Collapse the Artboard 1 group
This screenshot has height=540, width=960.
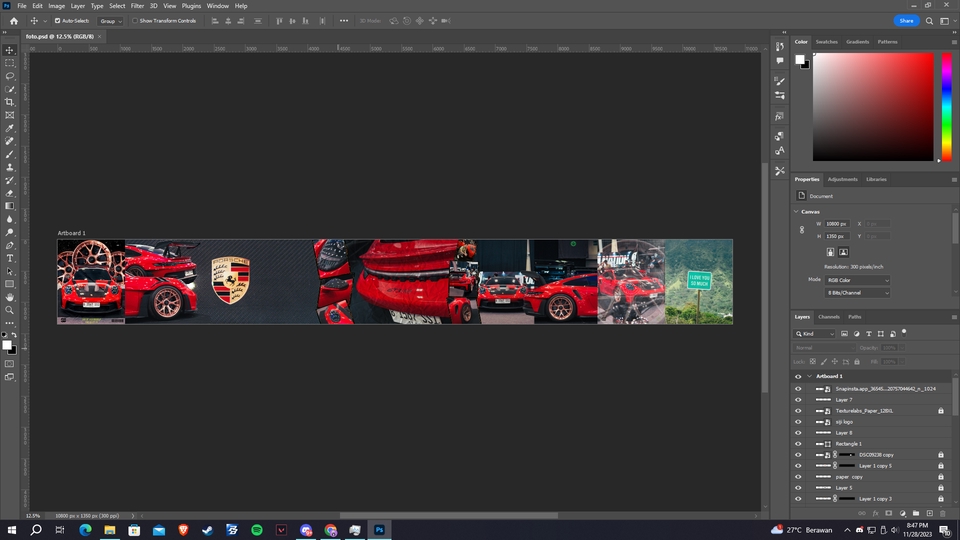click(x=809, y=377)
